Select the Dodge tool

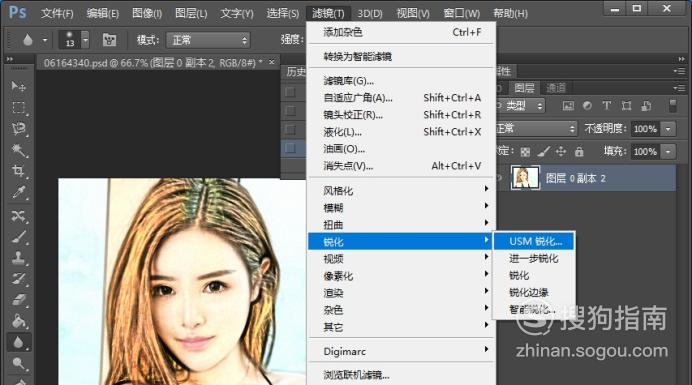click(x=18, y=363)
